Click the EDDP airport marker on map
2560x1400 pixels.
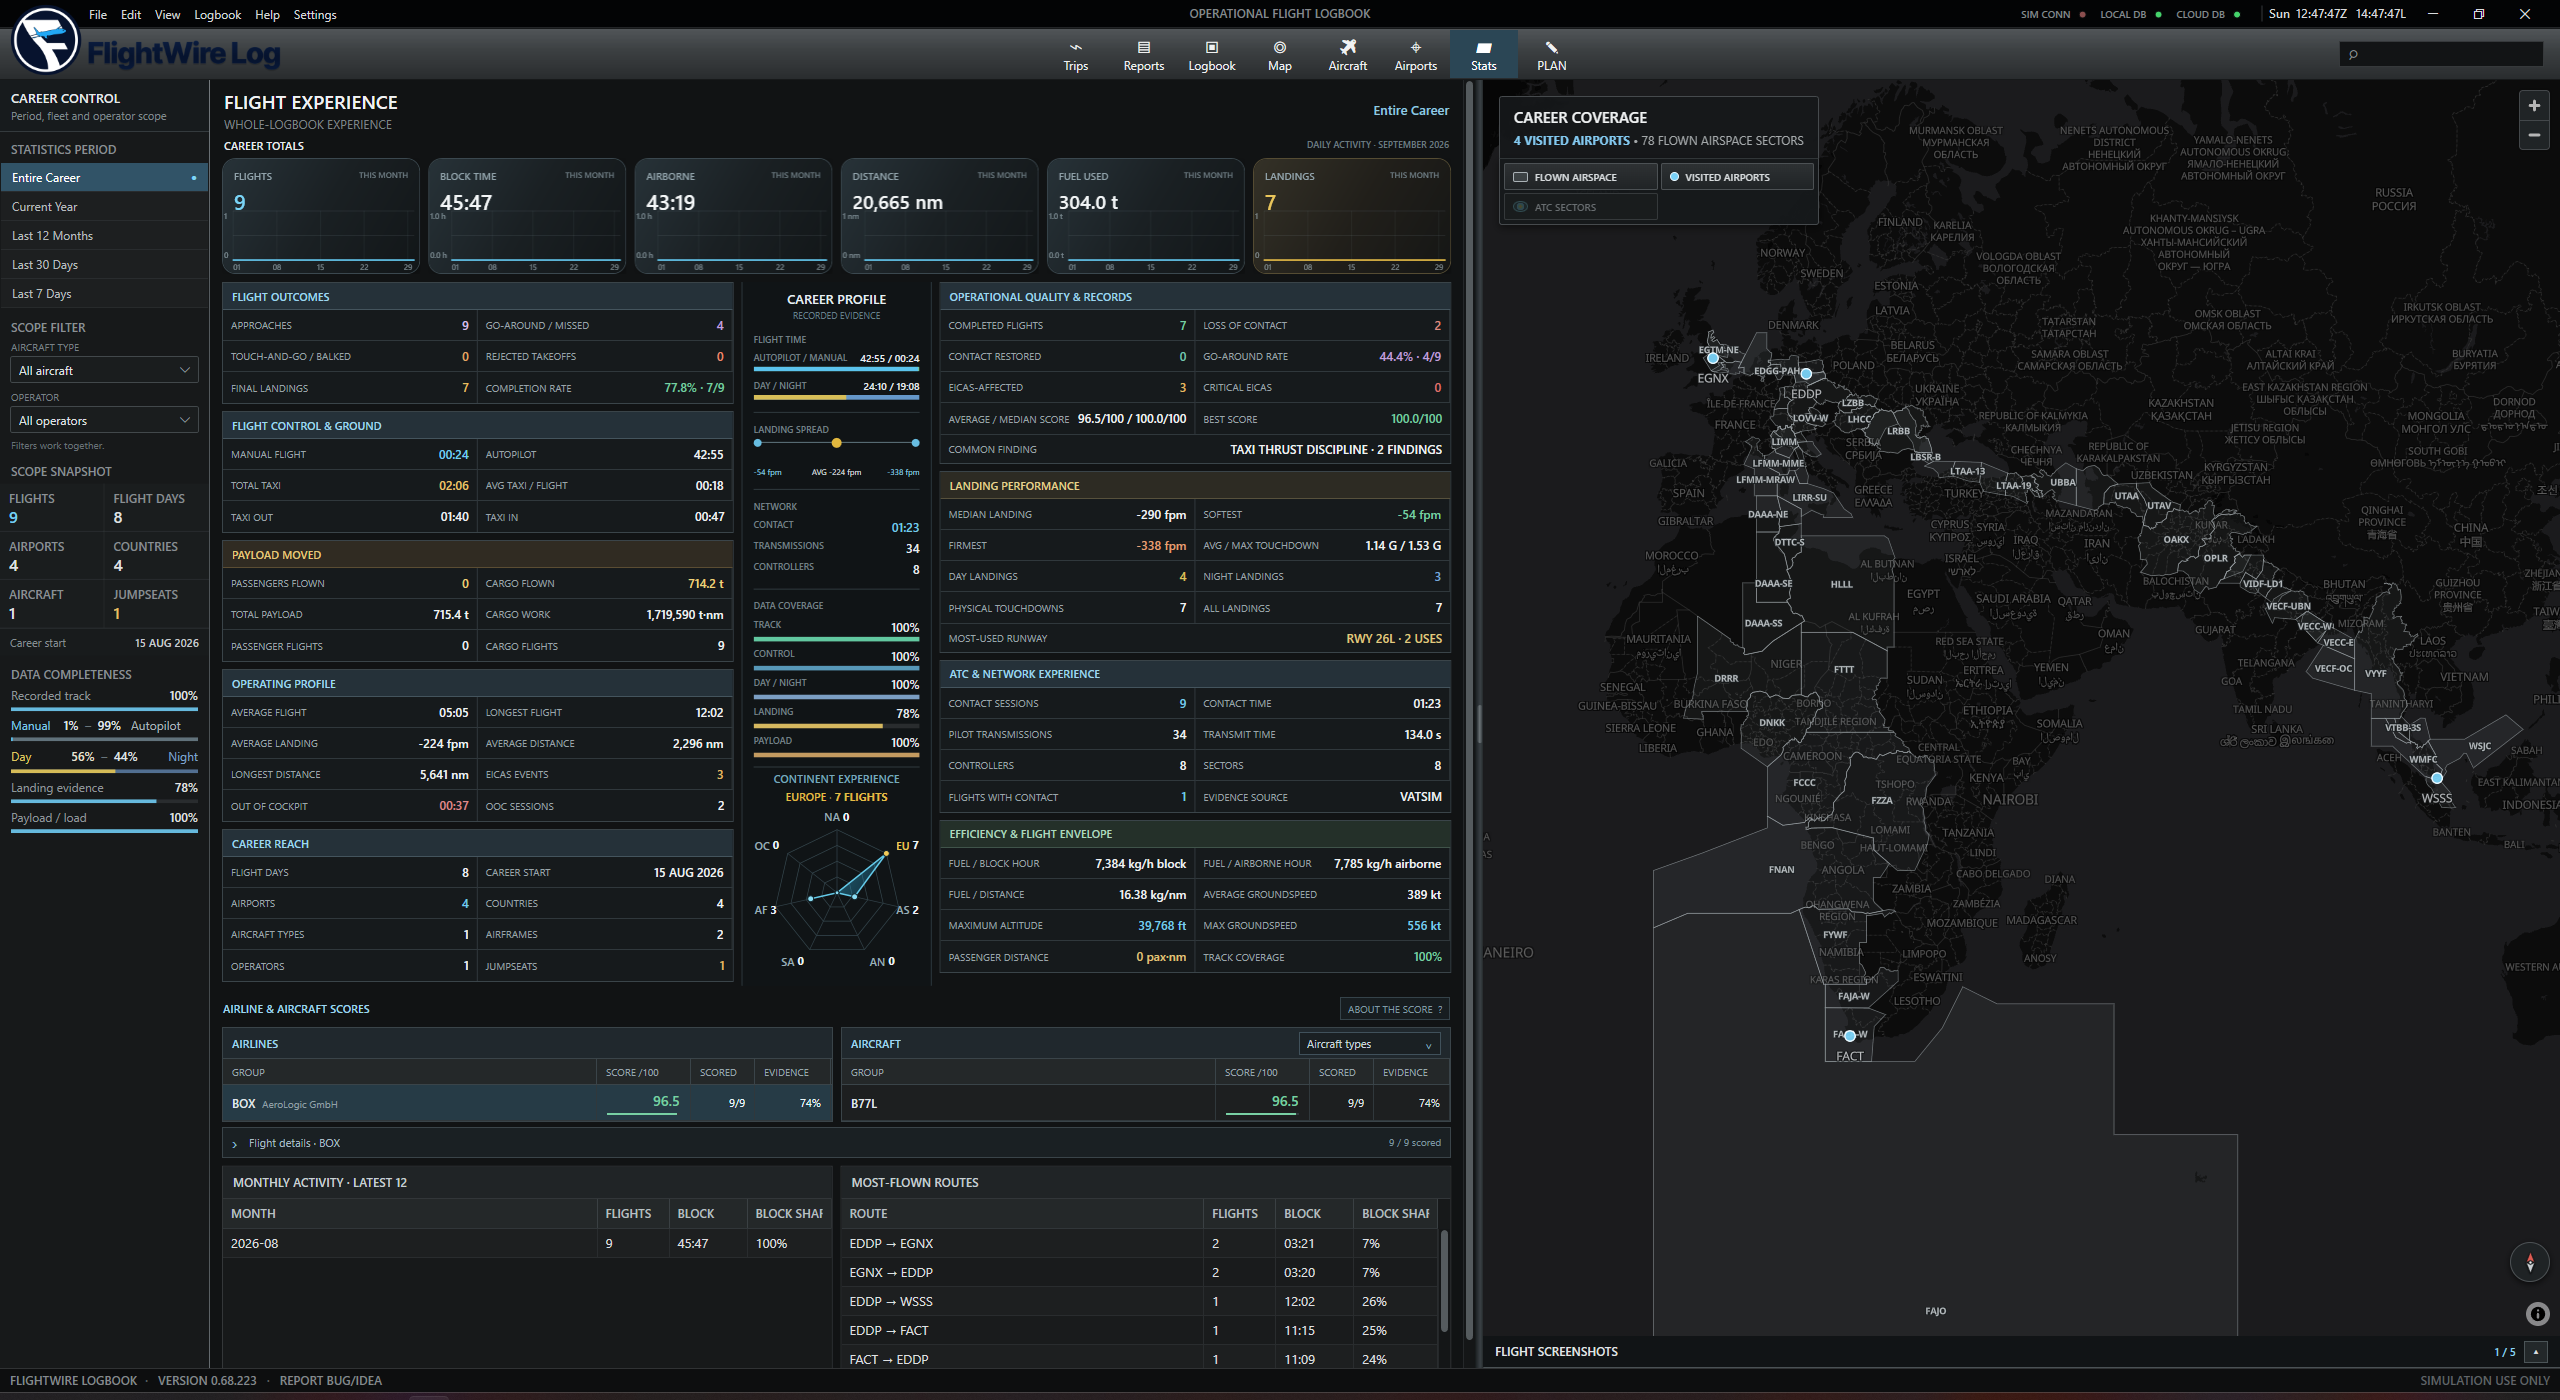(x=1806, y=374)
